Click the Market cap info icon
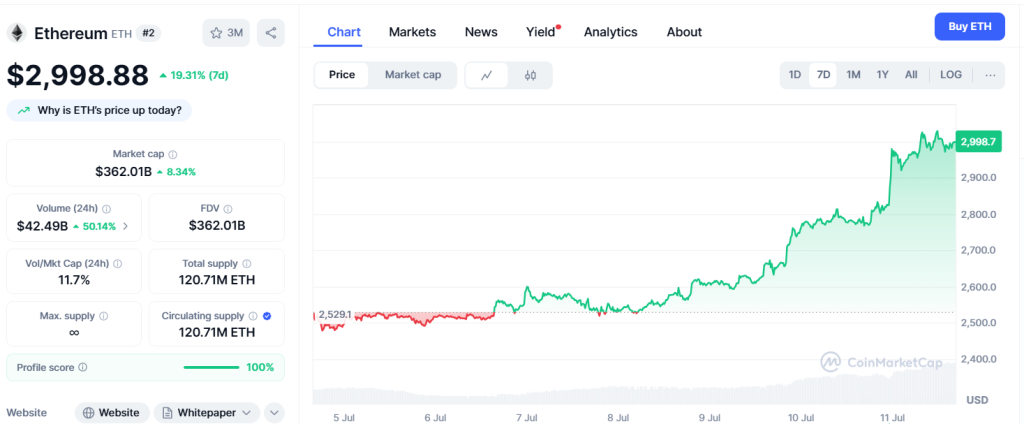This screenshot has width=1024, height=424. pos(173,155)
